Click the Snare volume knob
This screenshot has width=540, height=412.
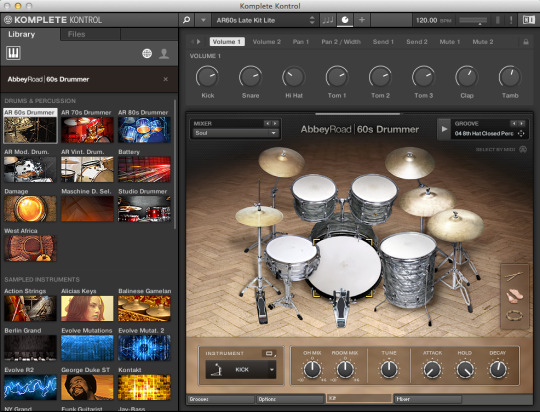pos(250,76)
